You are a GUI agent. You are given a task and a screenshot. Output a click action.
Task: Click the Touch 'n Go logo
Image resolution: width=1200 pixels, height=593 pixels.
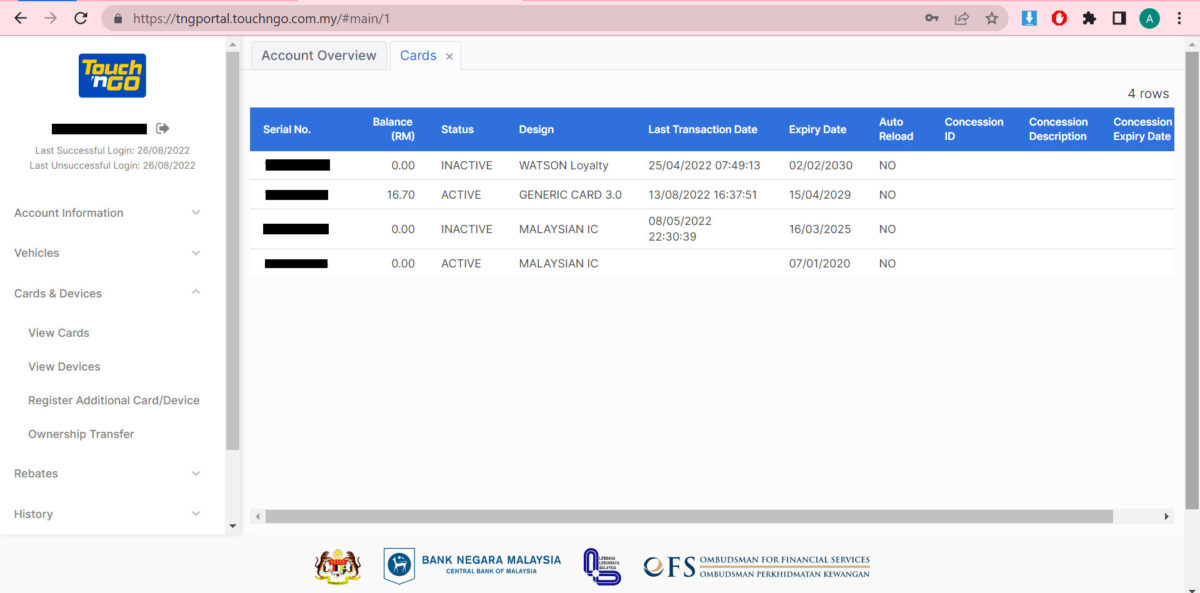pos(112,76)
